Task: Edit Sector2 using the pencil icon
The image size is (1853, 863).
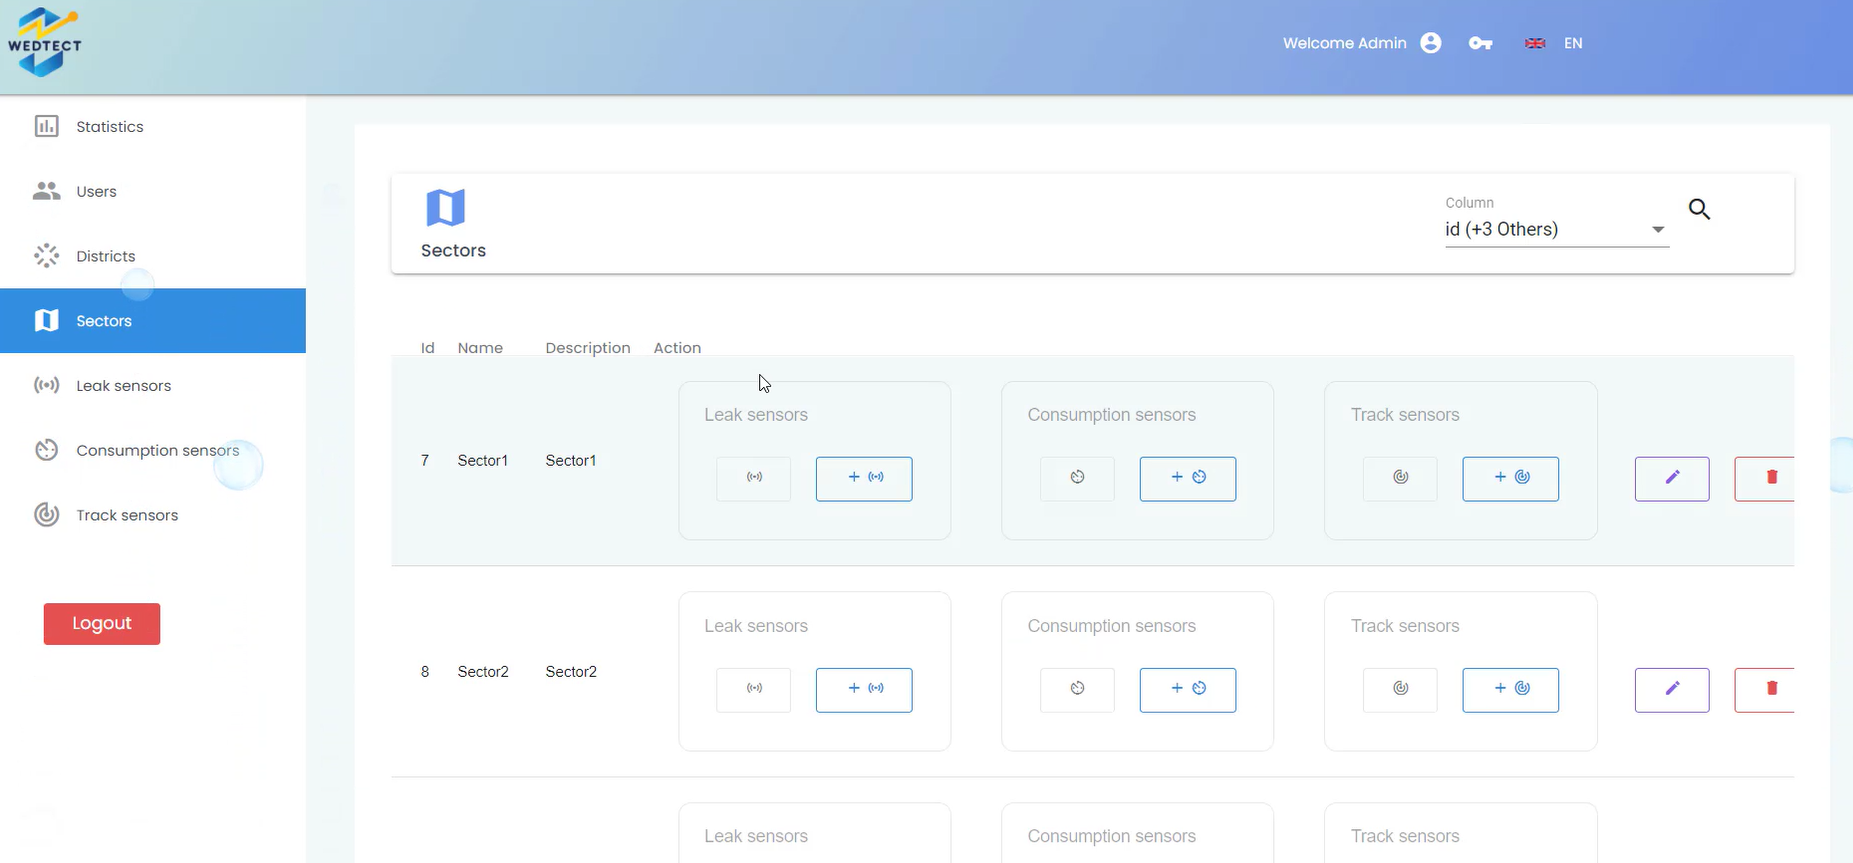Action: [x=1671, y=689]
